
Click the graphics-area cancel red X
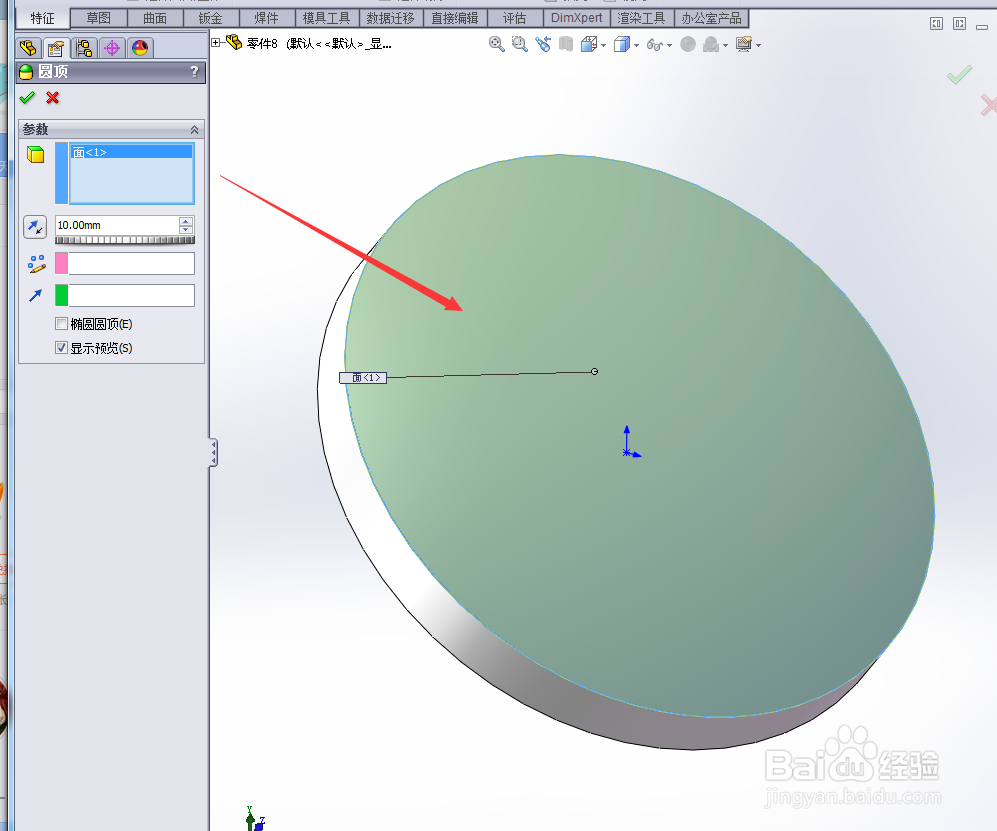coord(989,105)
